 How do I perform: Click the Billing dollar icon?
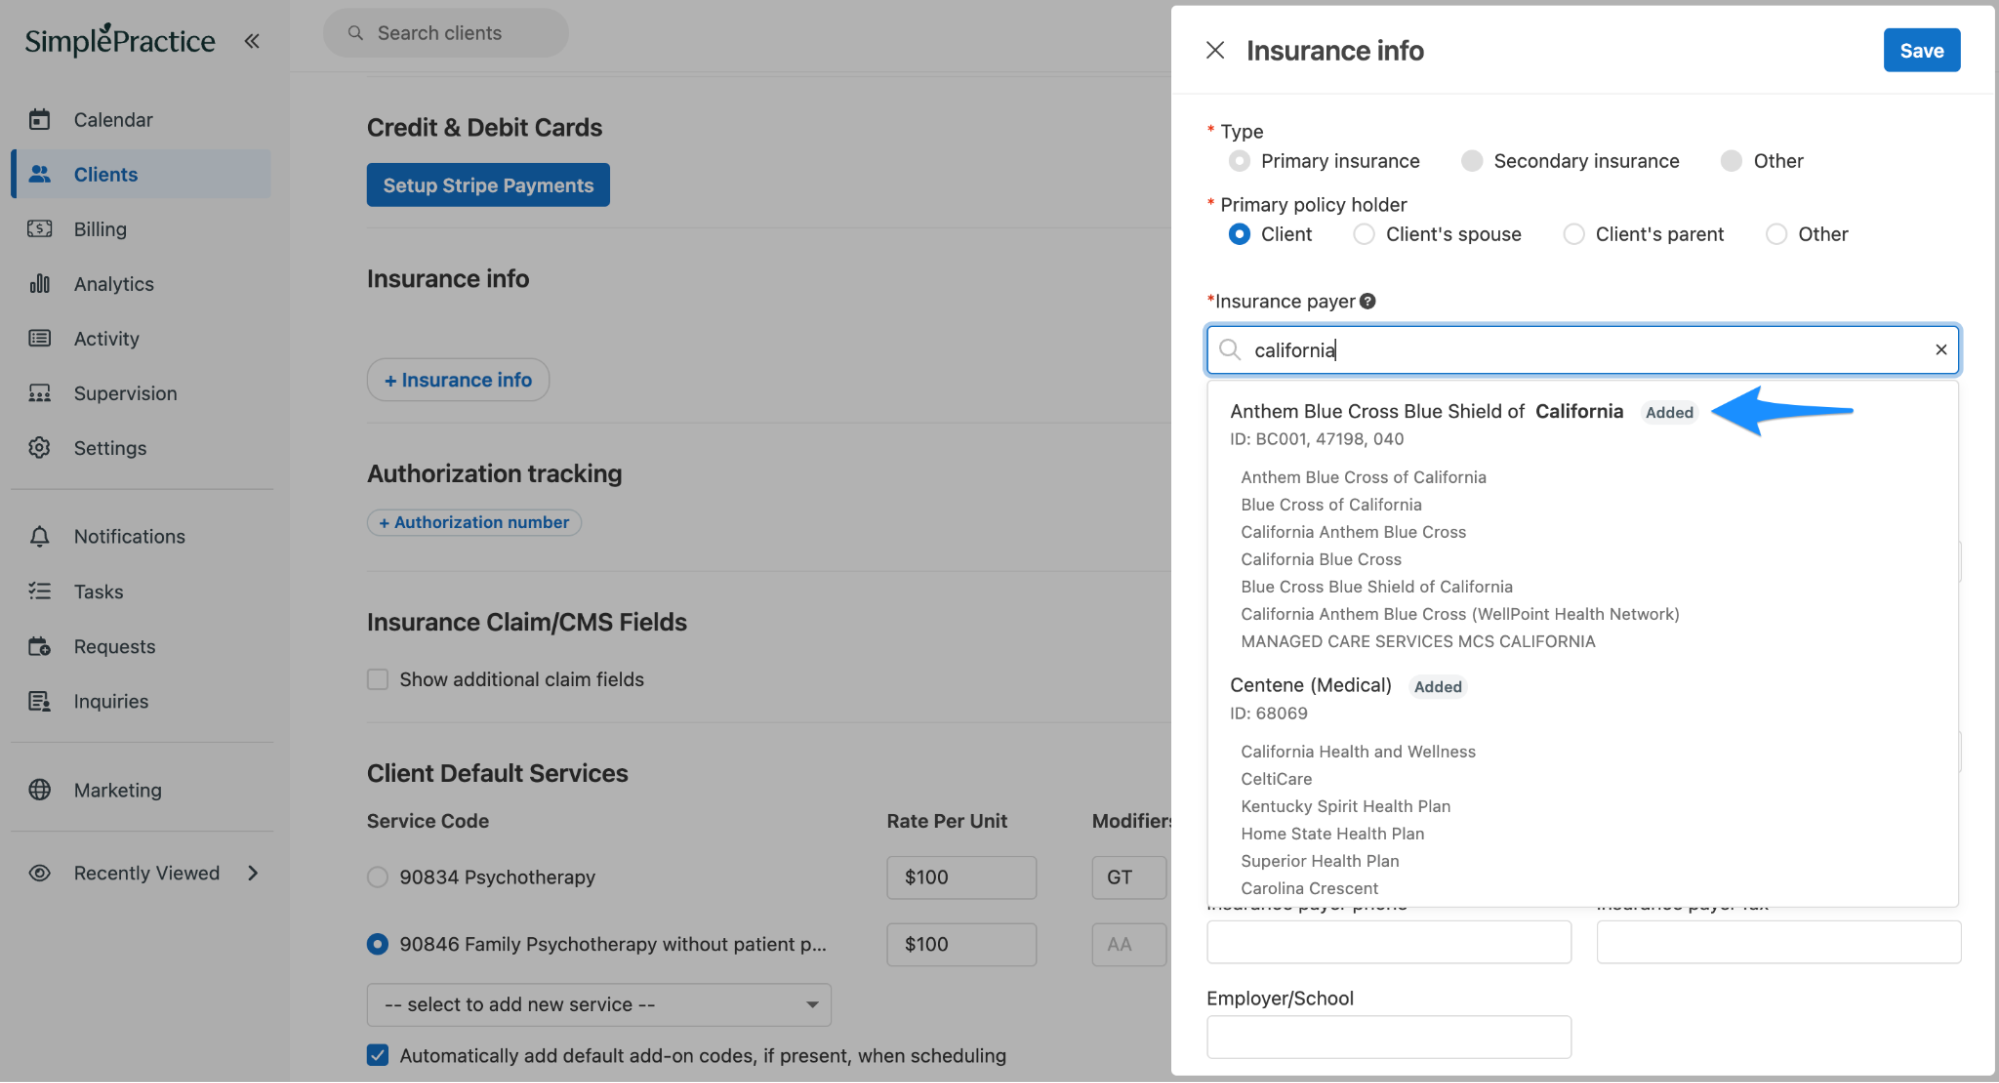tap(39, 229)
